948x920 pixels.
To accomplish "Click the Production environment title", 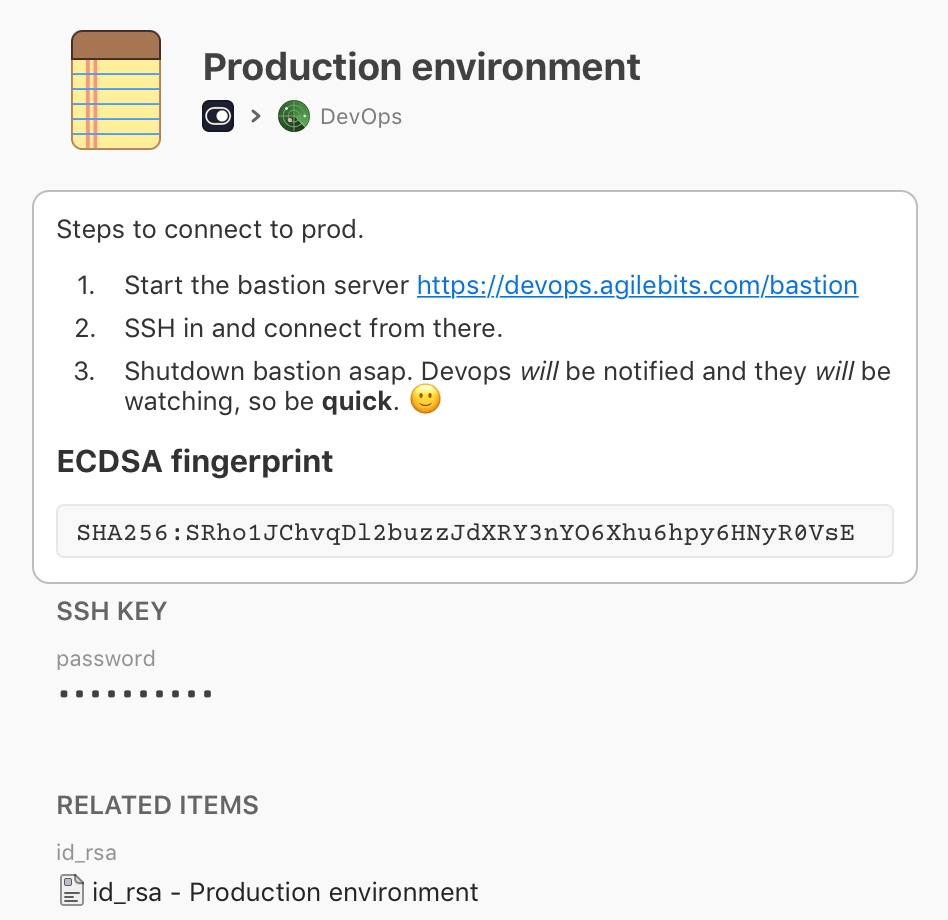I will pos(421,67).
